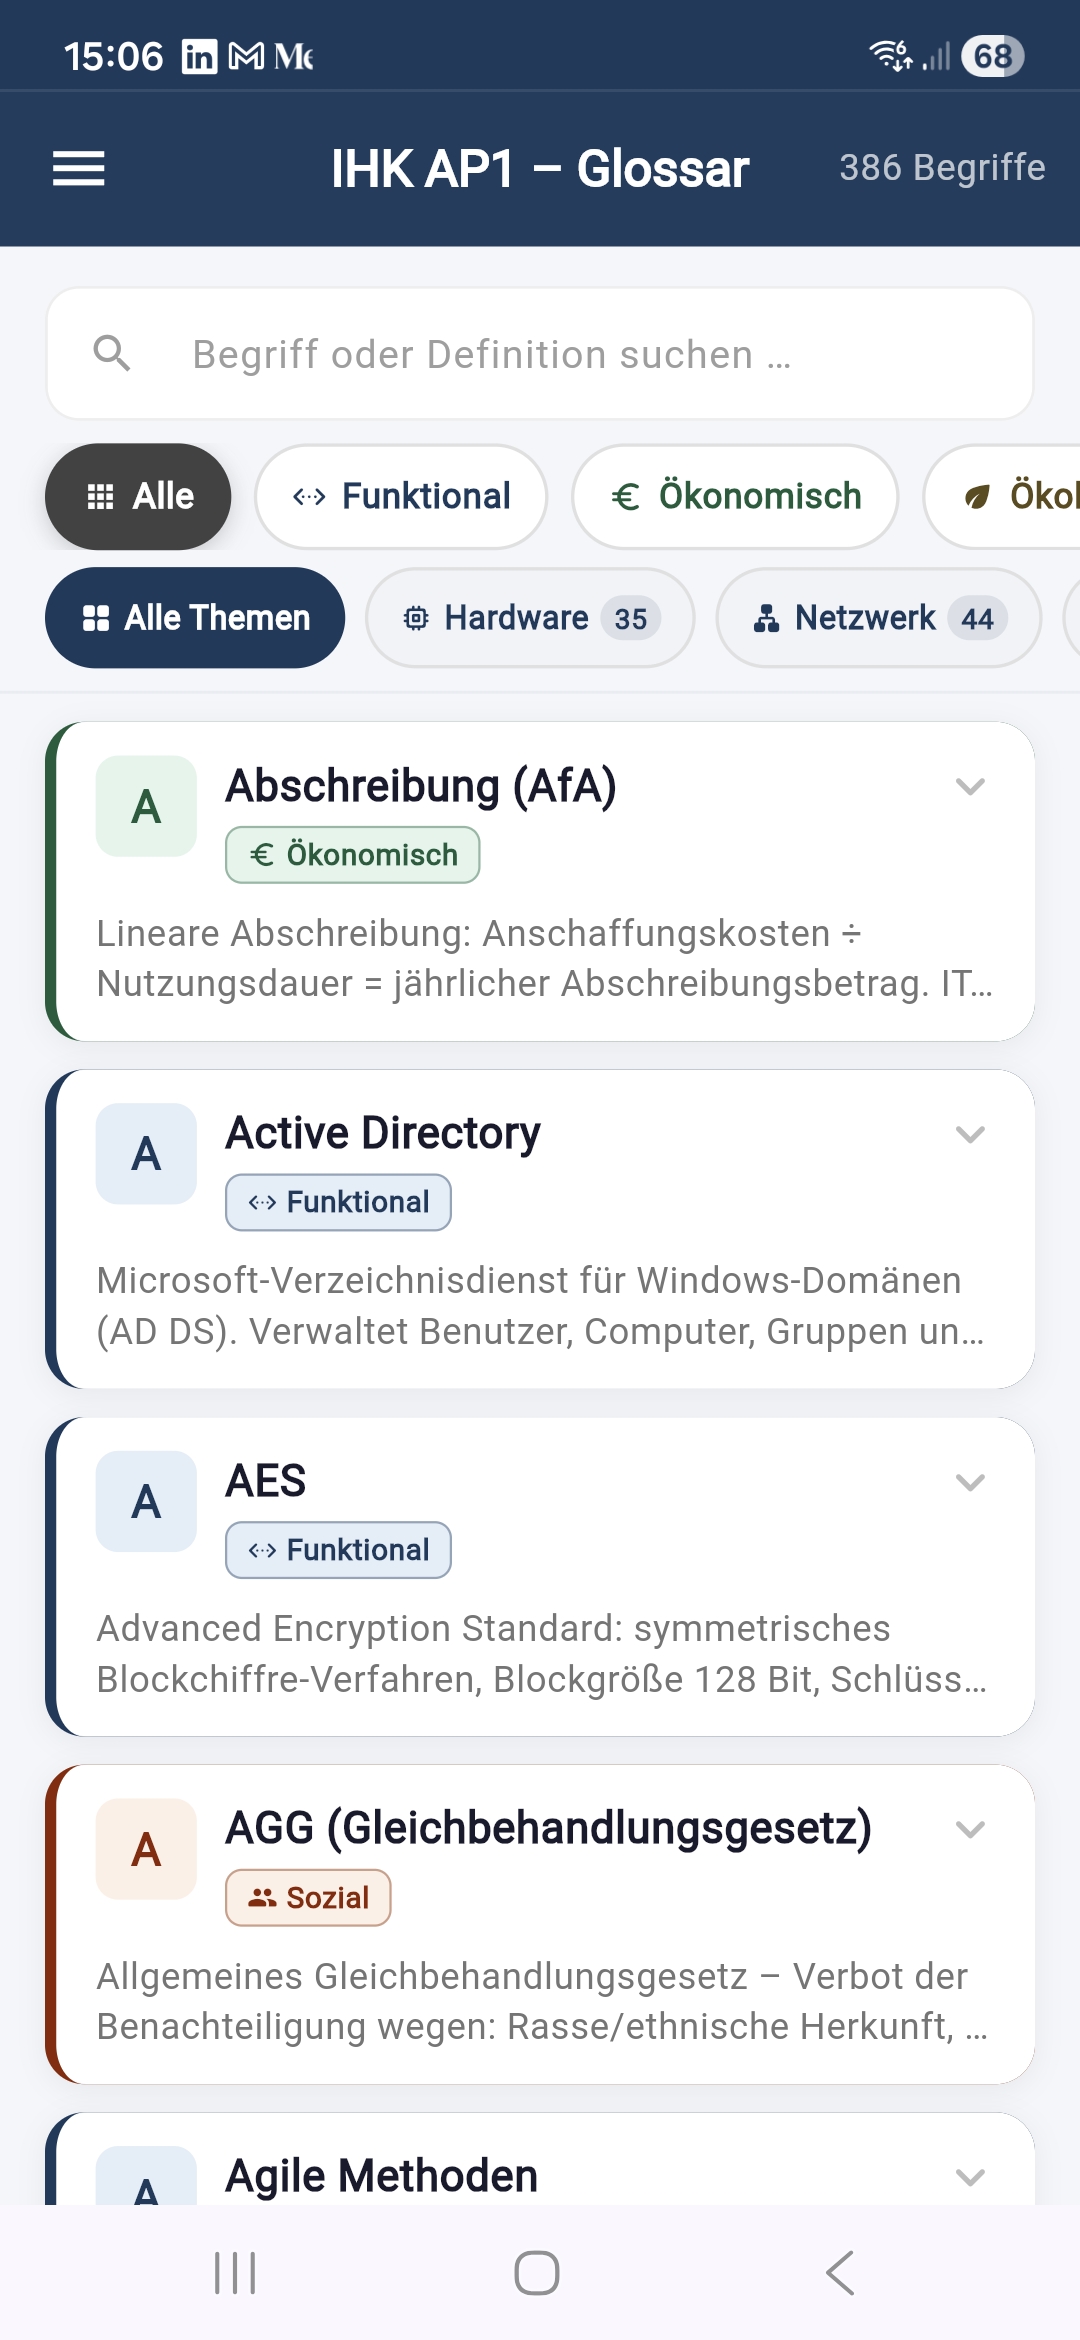Expand the Abschreibung (AfA) entry

point(968,788)
